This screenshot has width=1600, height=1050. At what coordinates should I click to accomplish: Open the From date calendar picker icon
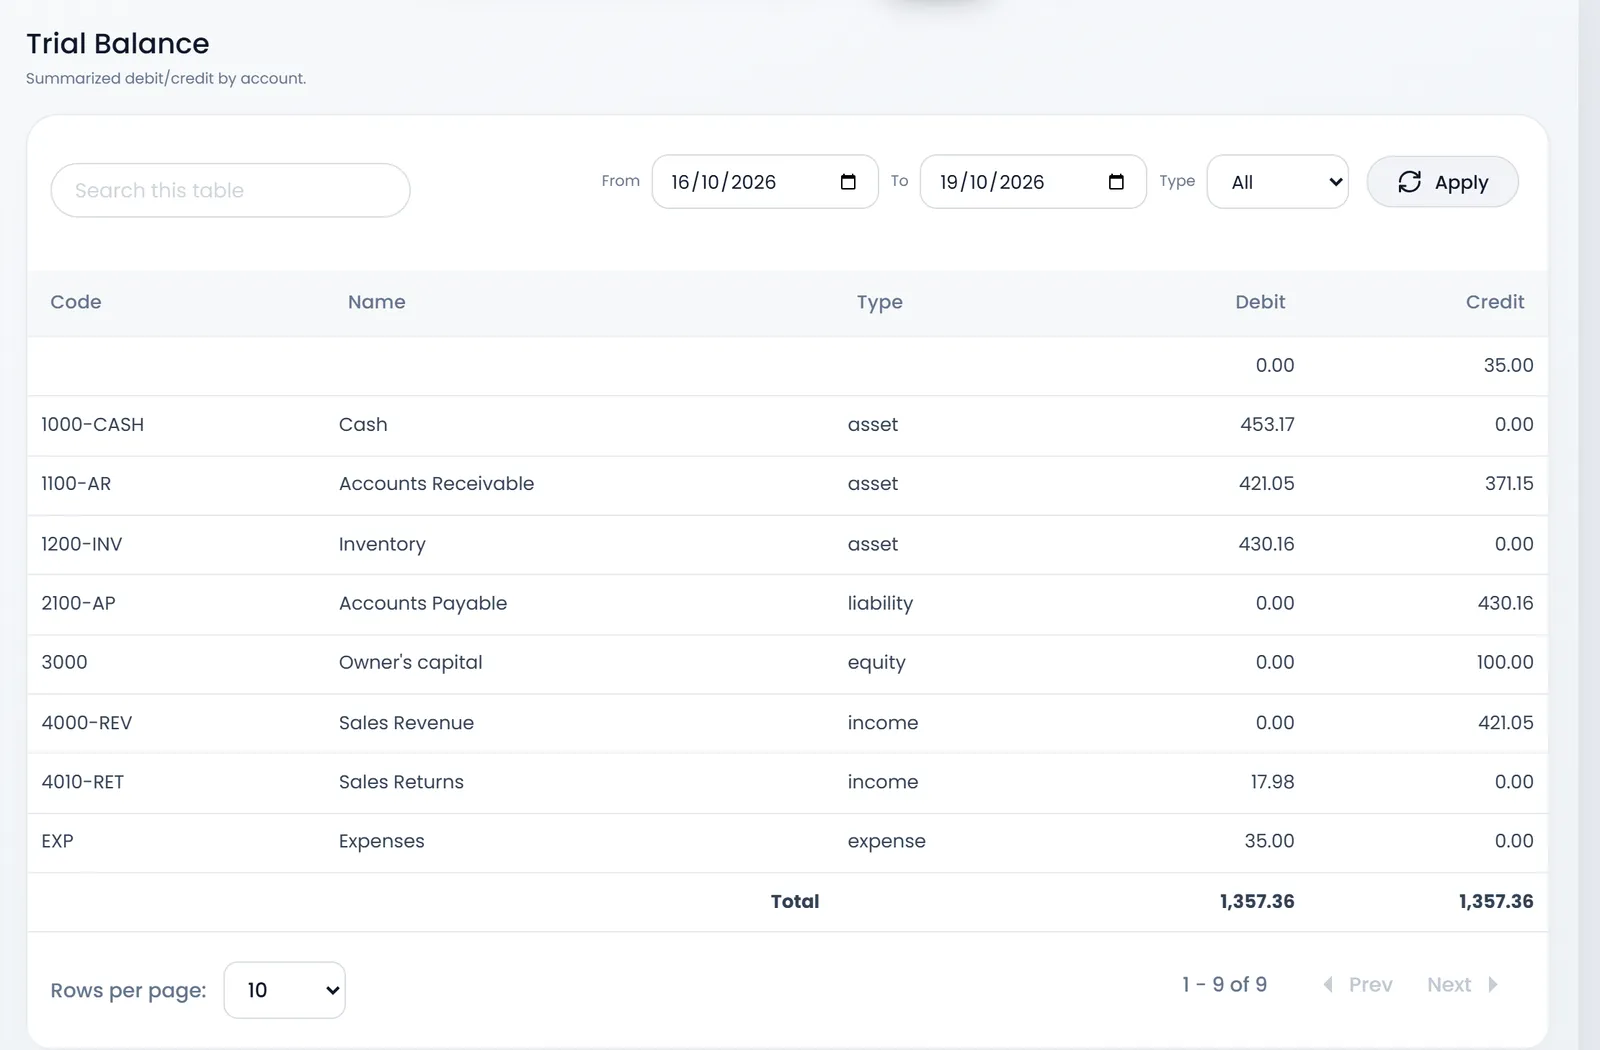pos(848,182)
